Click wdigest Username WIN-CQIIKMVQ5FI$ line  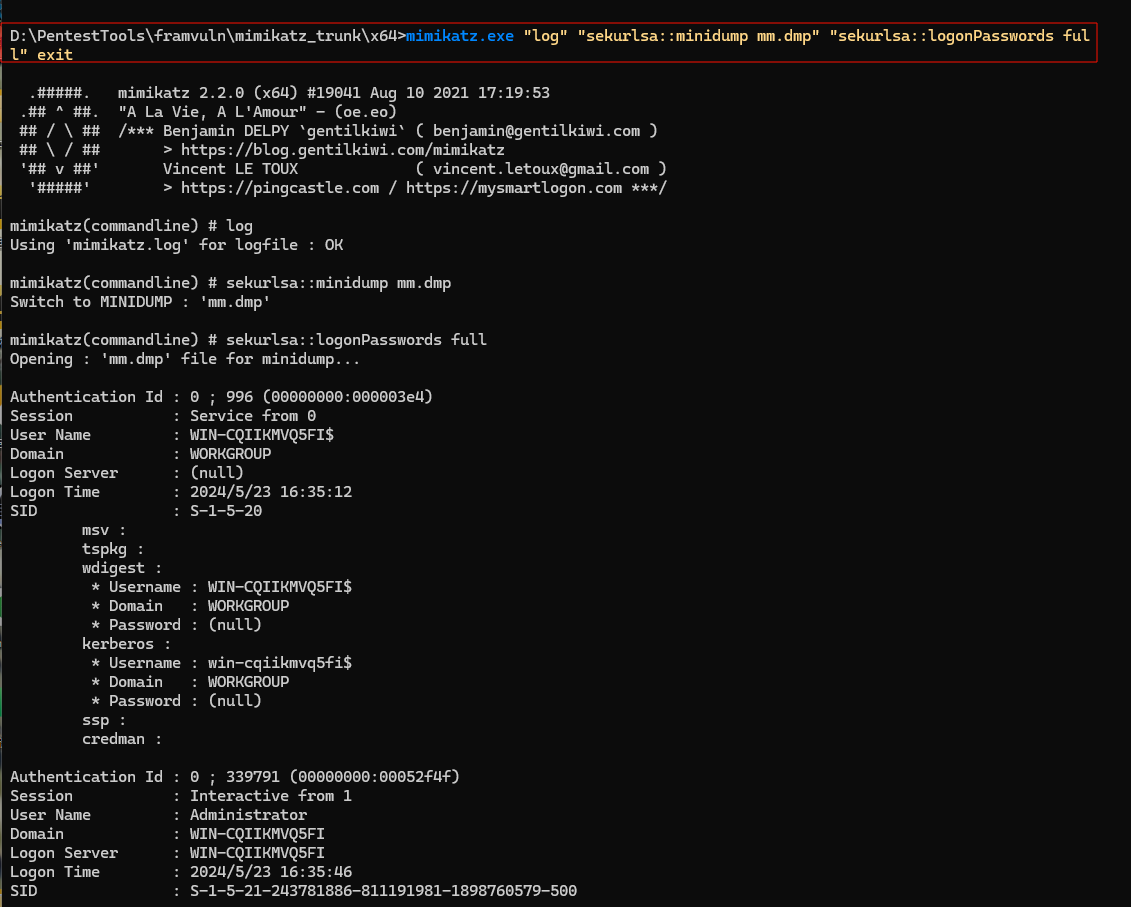[x=221, y=587]
